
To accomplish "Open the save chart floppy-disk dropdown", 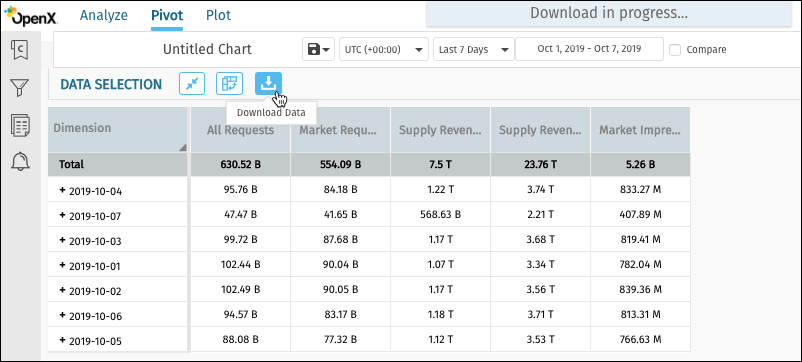I will coord(319,49).
